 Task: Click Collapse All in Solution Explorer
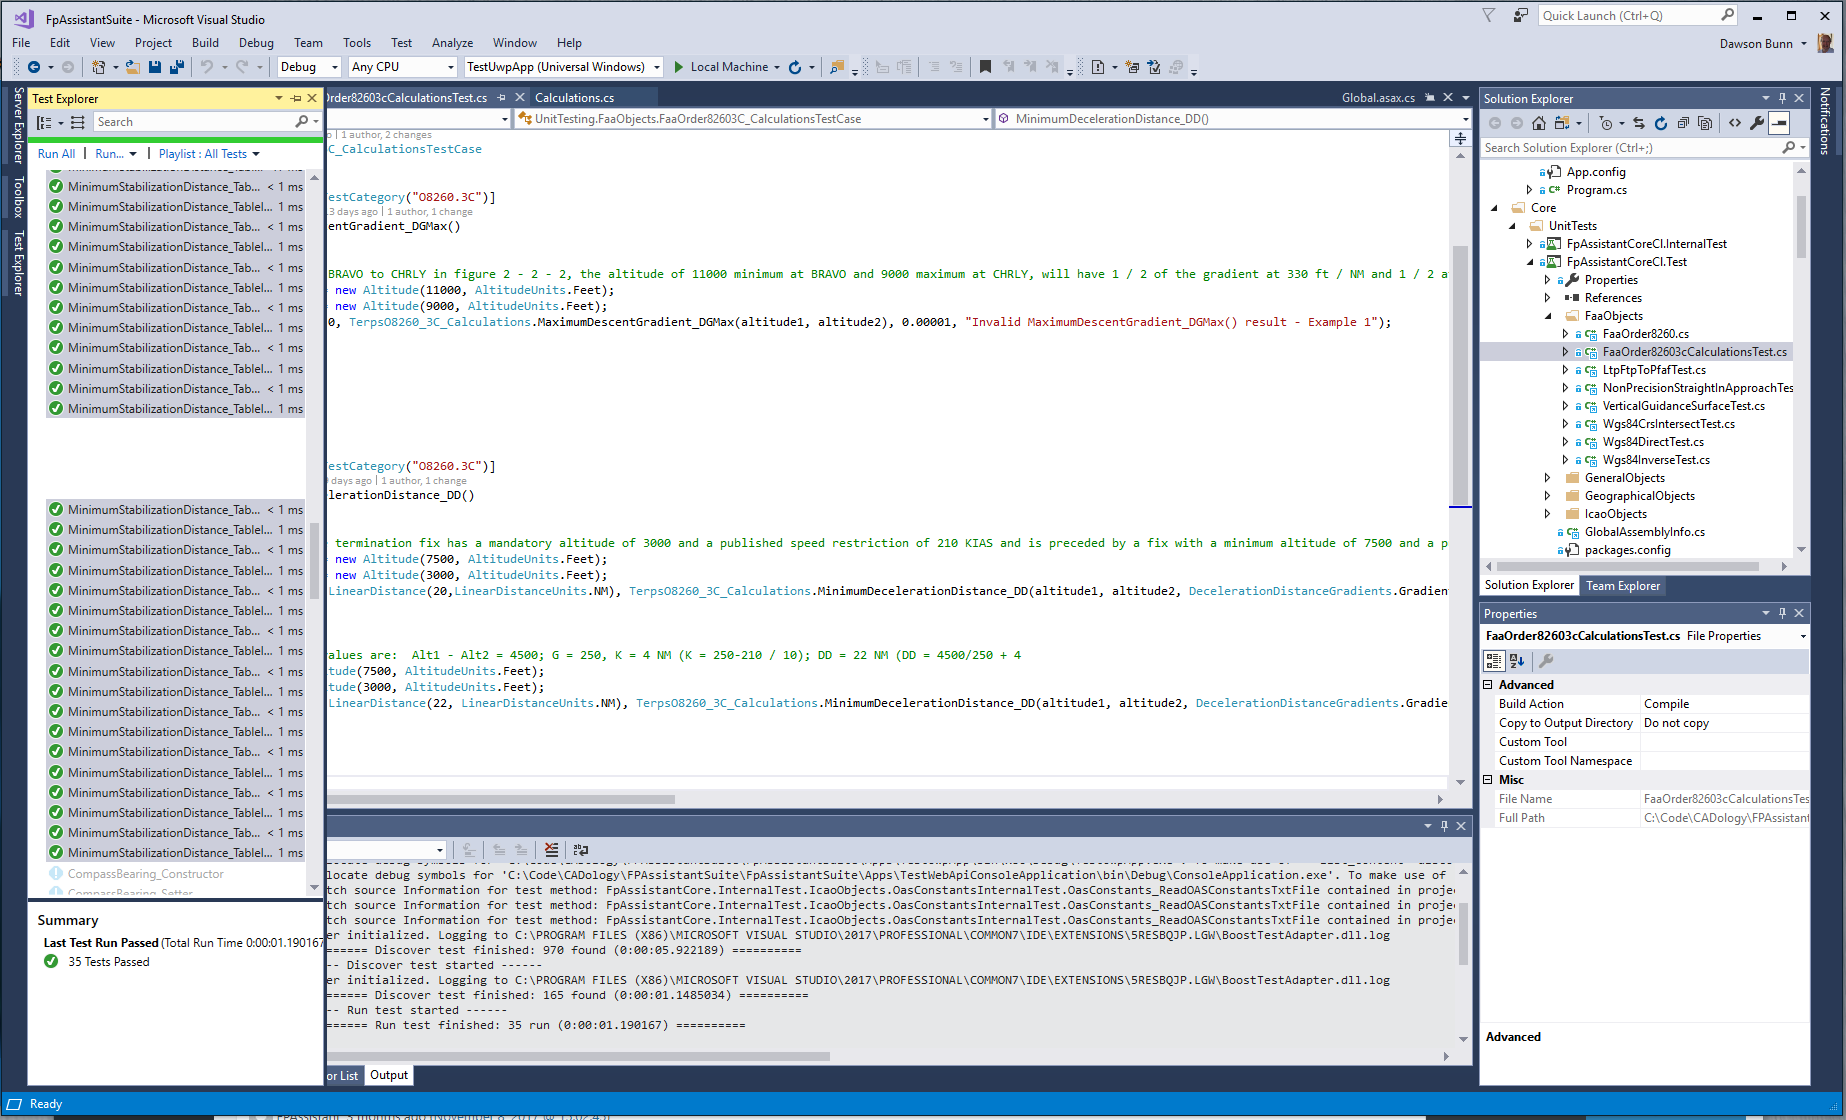(1683, 123)
